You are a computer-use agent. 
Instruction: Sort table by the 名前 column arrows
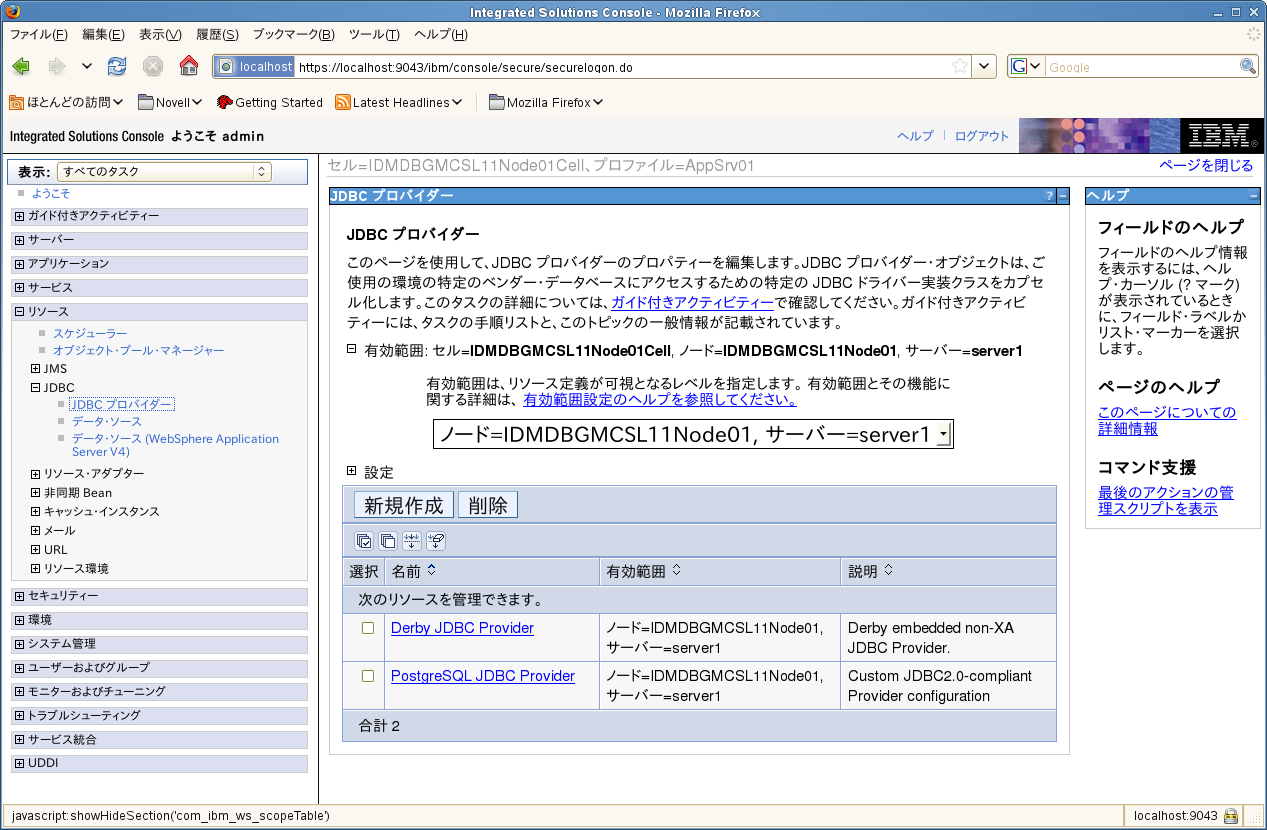pyautogui.click(x=432, y=571)
